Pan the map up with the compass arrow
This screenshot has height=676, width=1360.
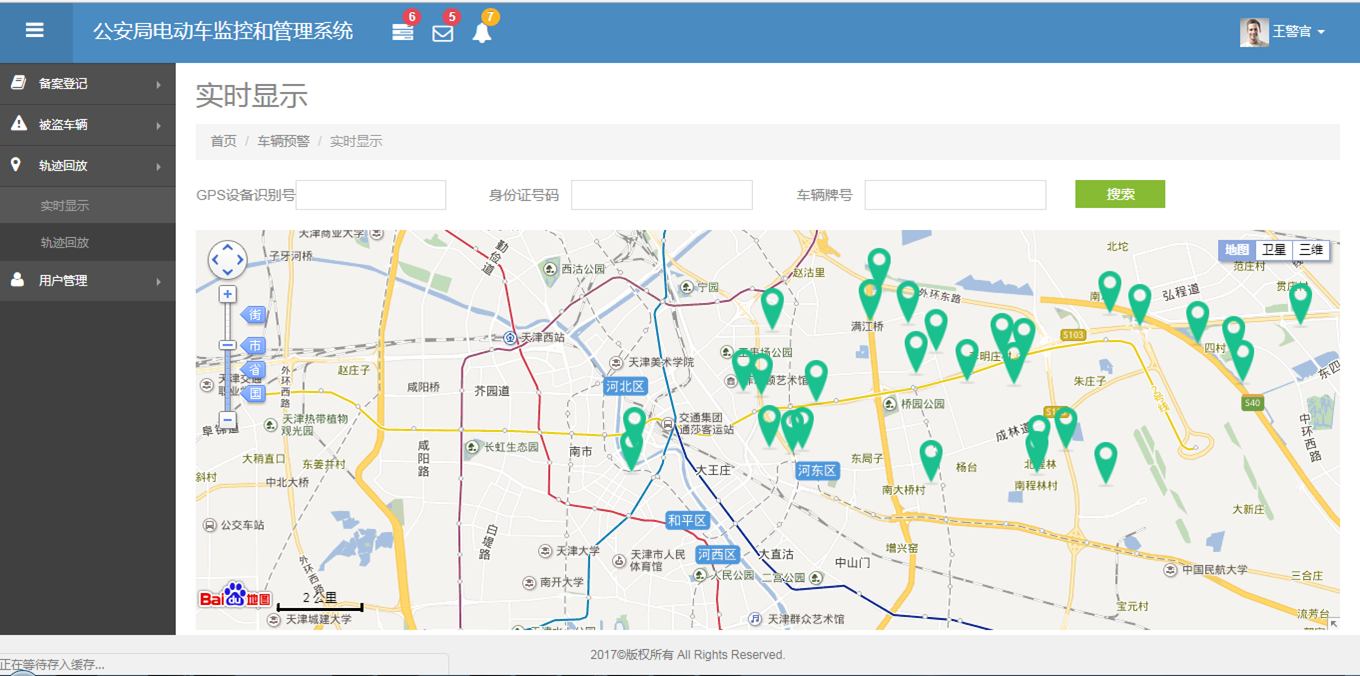[228, 247]
